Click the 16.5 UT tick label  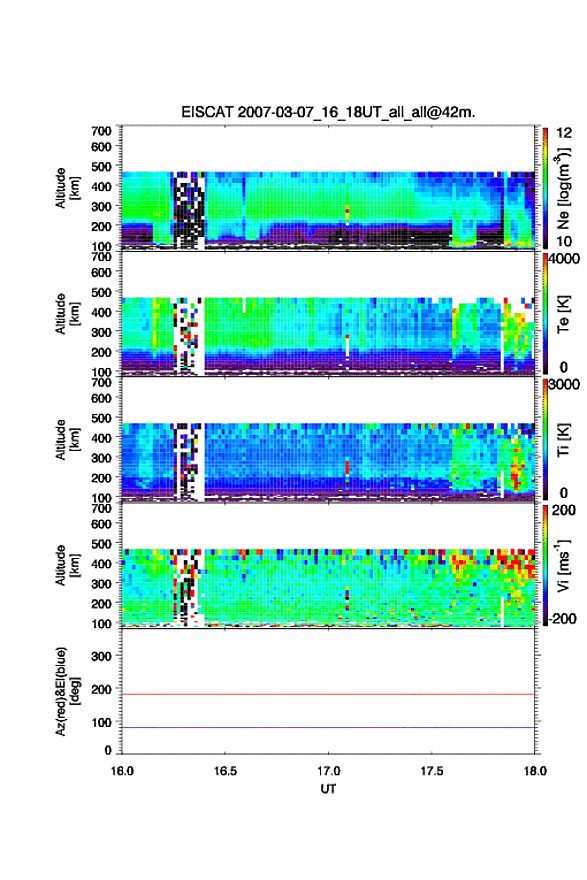[225, 771]
